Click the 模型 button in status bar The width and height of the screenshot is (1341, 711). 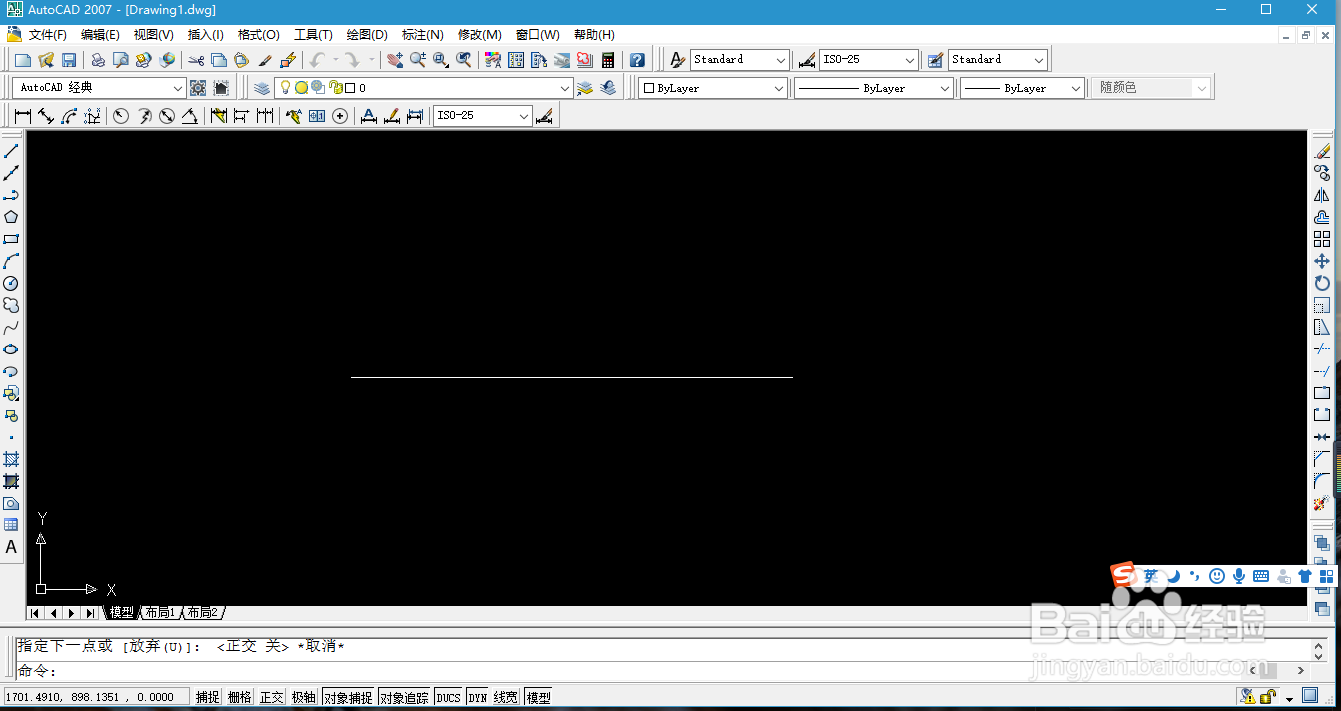coord(538,697)
